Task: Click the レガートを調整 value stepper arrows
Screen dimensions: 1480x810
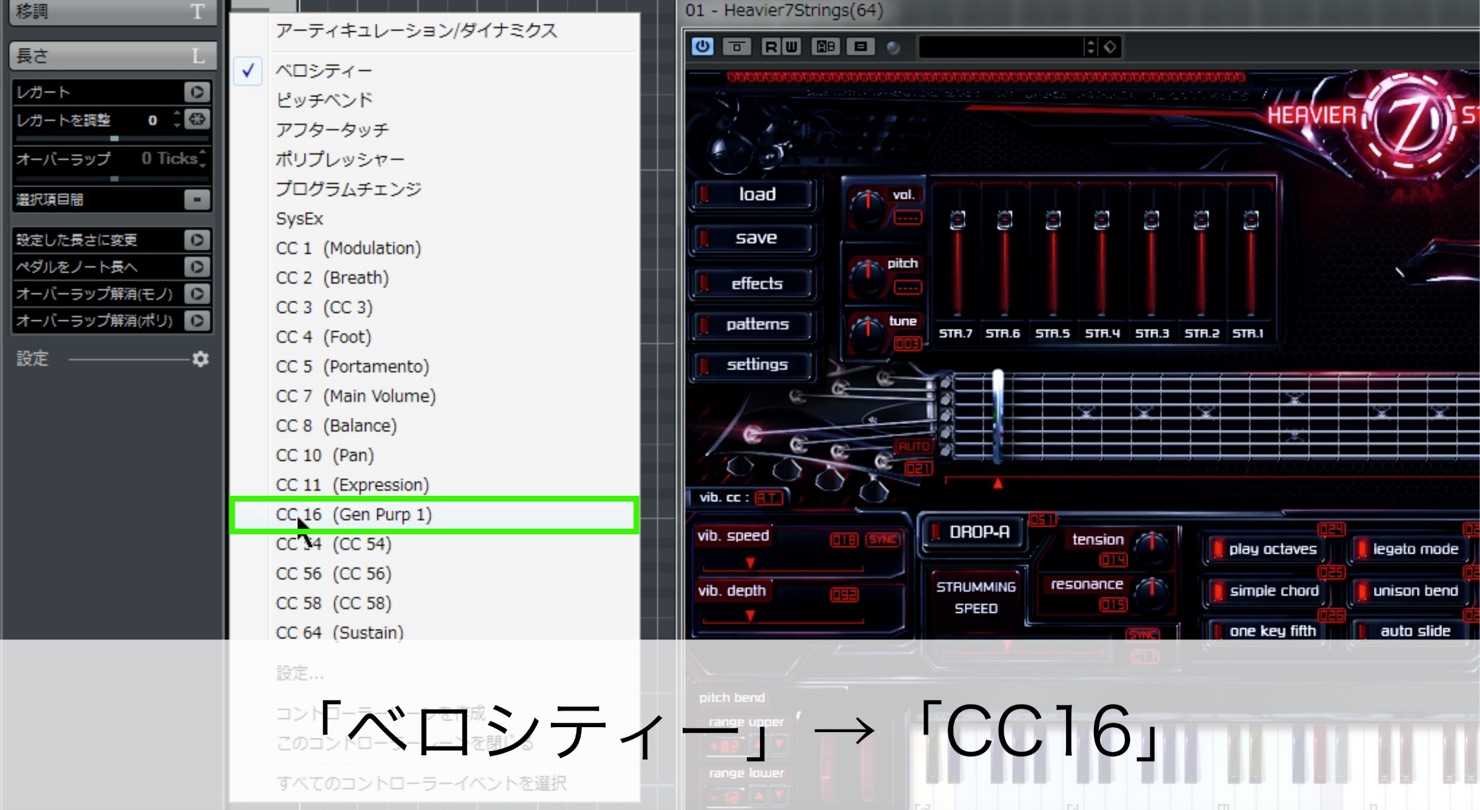Action: [176, 120]
